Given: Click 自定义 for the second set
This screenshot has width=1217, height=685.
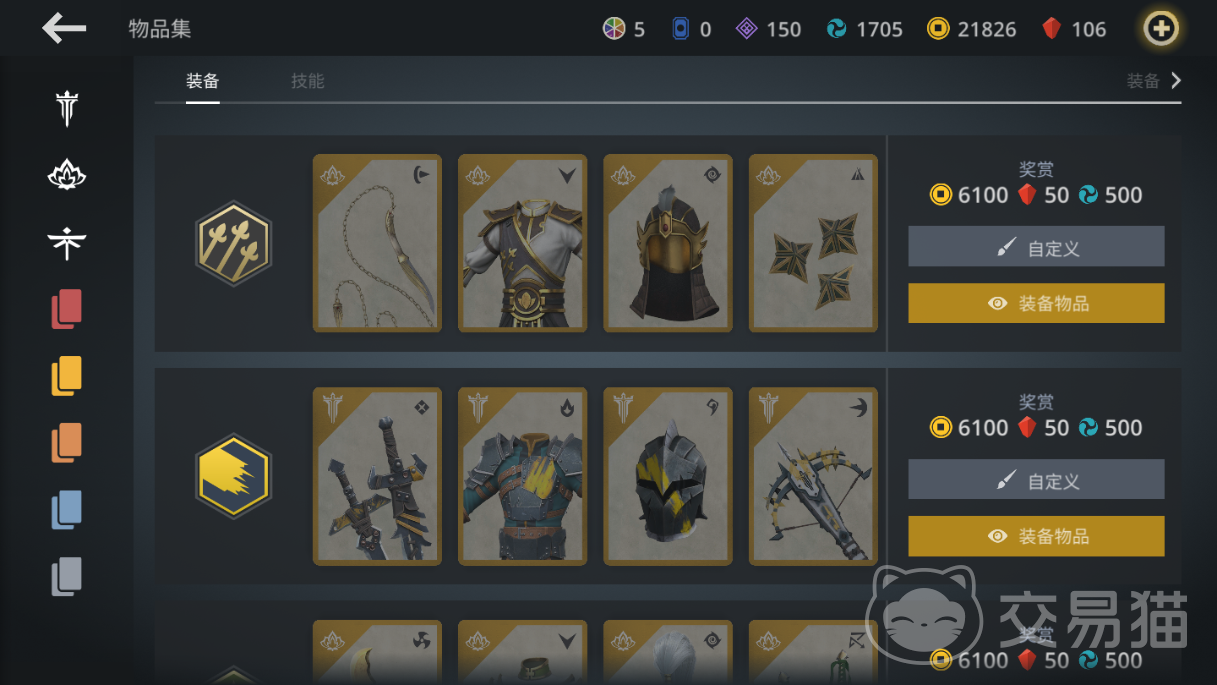Looking at the screenshot, I should pyautogui.click(x=1036, y=479).
